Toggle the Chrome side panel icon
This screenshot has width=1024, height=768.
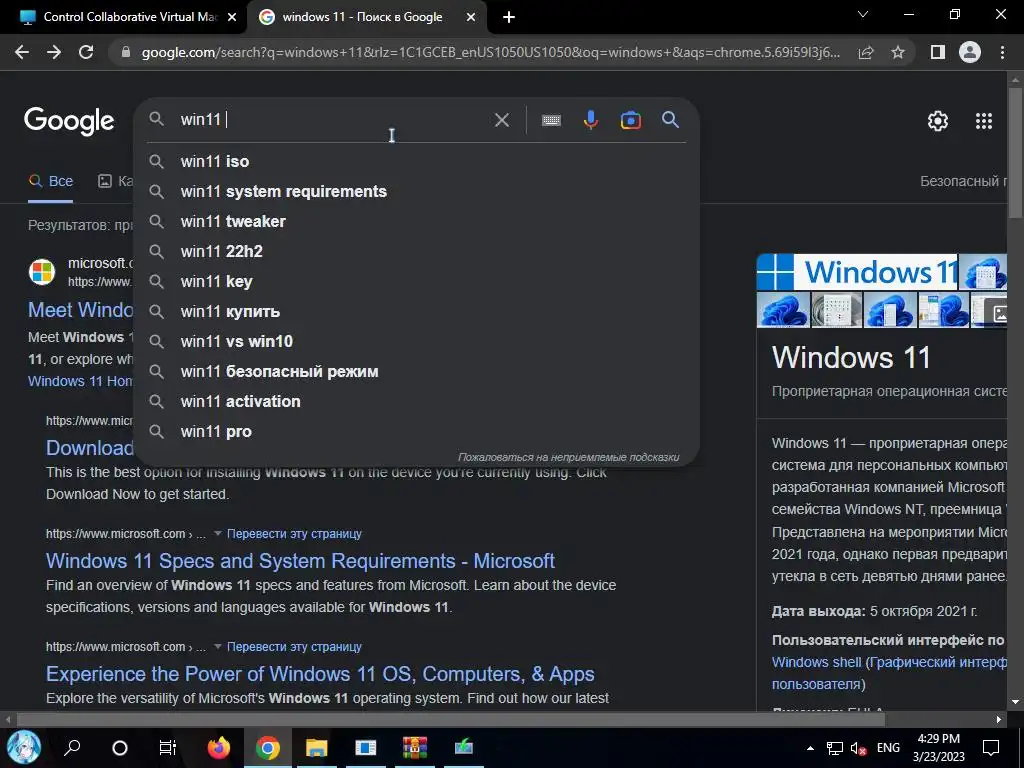coord(938,52)
